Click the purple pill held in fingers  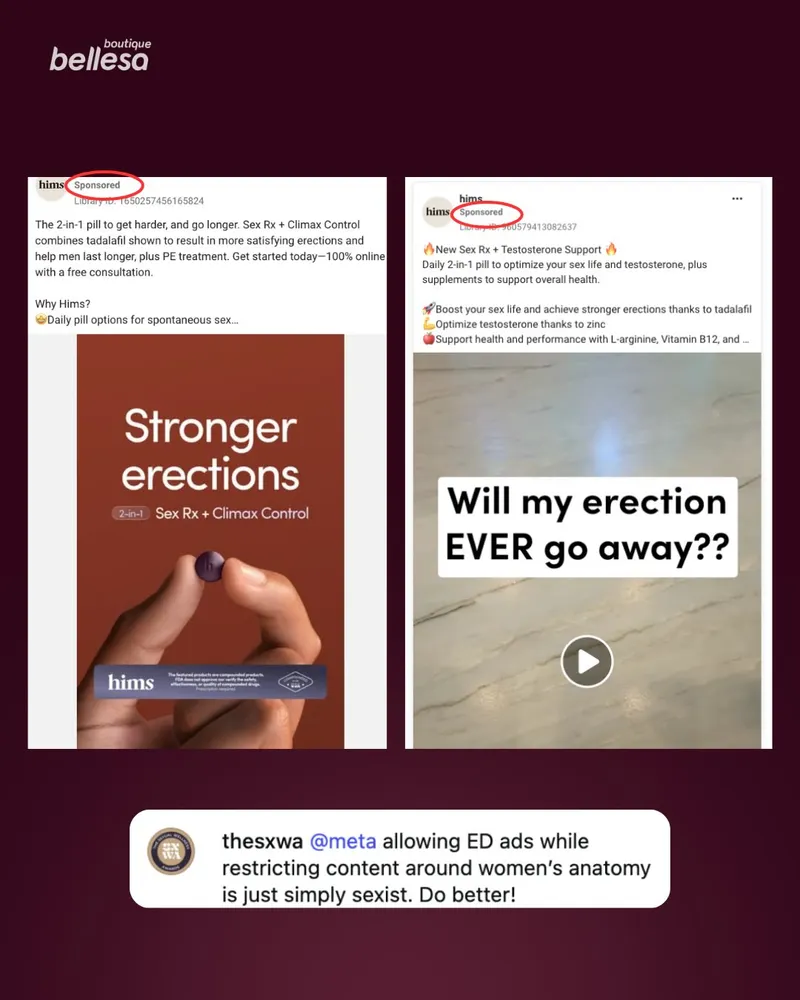pos(209,566)
